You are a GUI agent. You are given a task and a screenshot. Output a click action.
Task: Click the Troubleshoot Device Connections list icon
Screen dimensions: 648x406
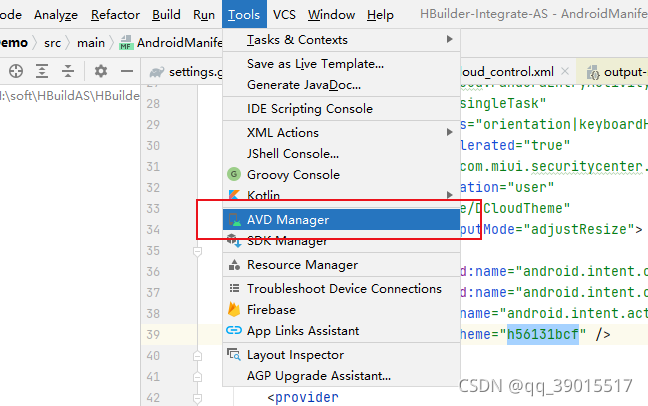click(234, 288)
